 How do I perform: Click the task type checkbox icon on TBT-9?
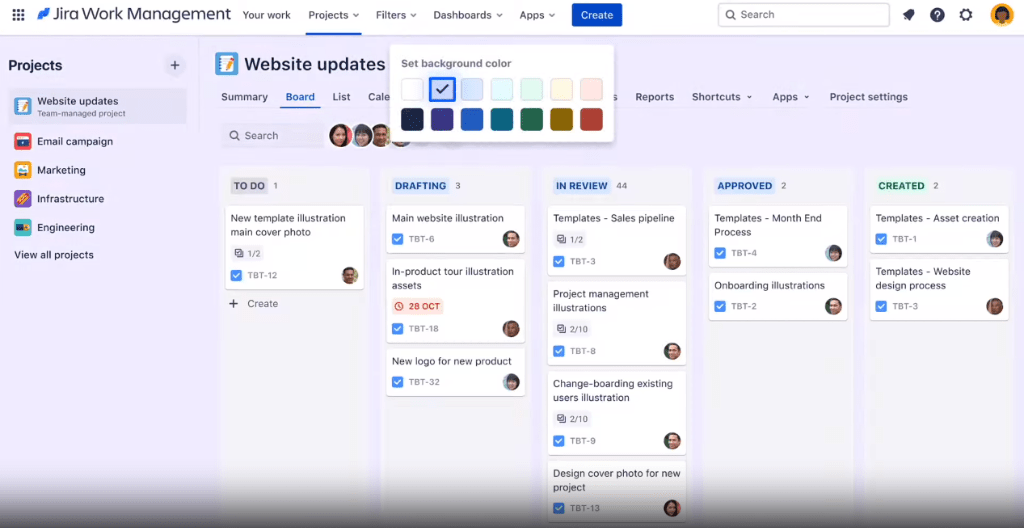(559, 441)
